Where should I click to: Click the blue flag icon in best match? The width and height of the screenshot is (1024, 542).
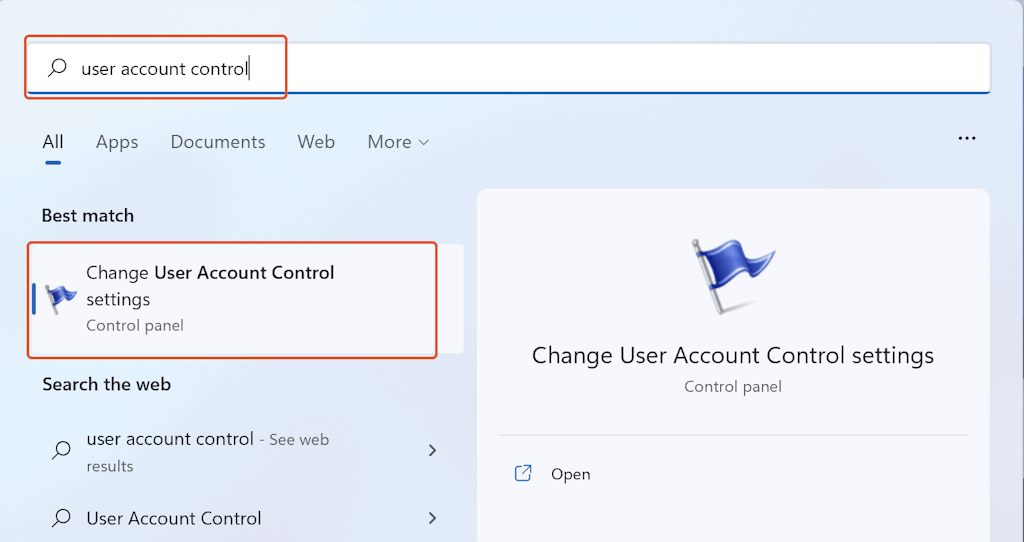(x=61, y=299)
